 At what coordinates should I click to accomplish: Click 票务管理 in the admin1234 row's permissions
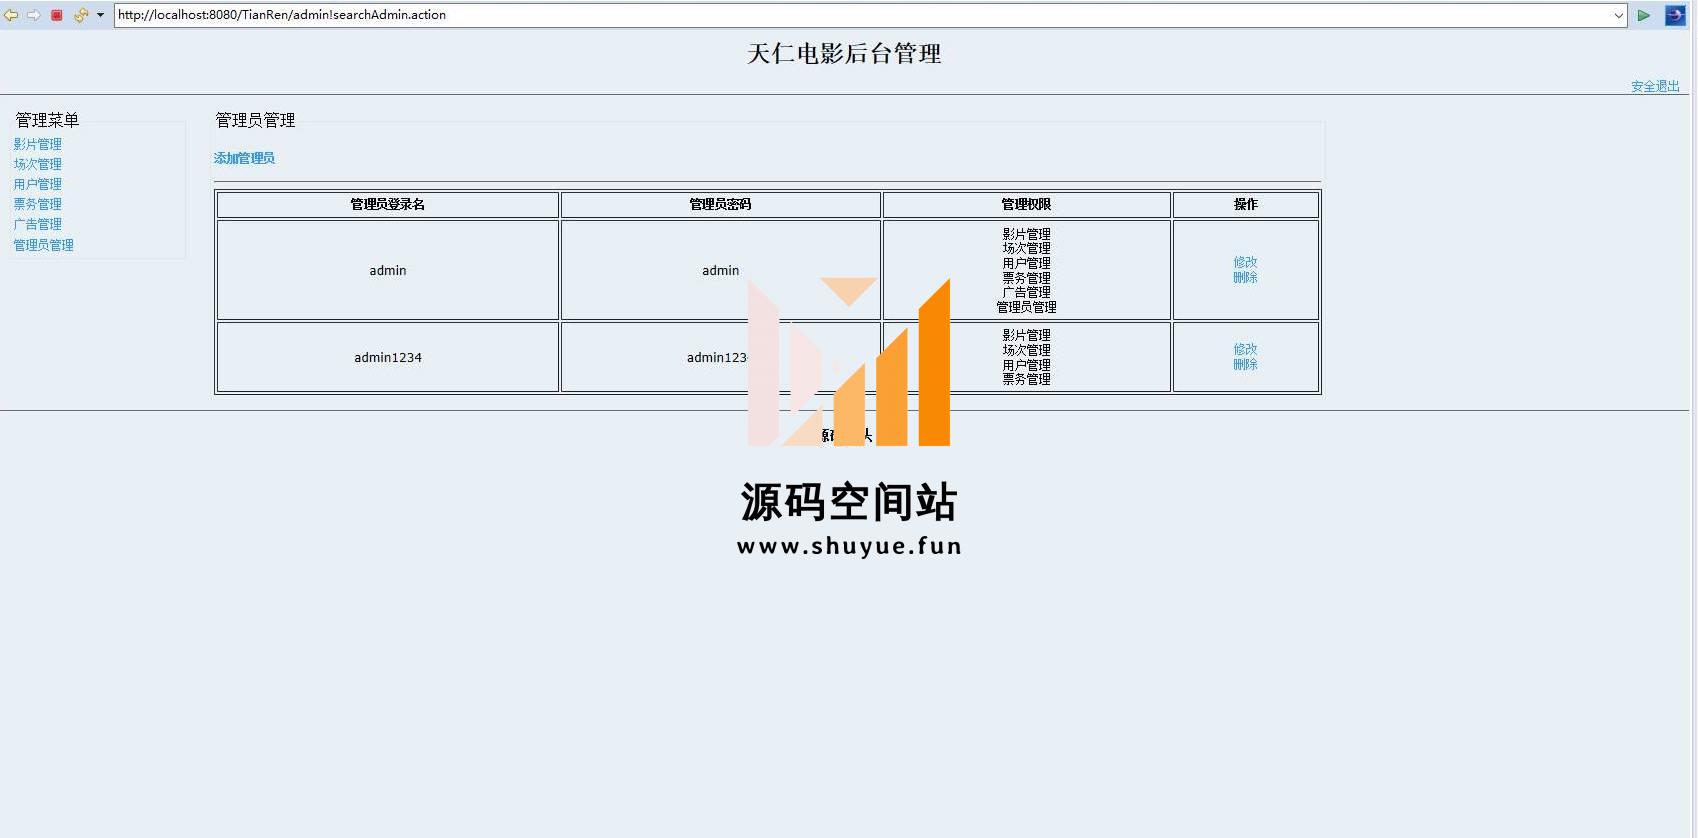pos(1026,379)
